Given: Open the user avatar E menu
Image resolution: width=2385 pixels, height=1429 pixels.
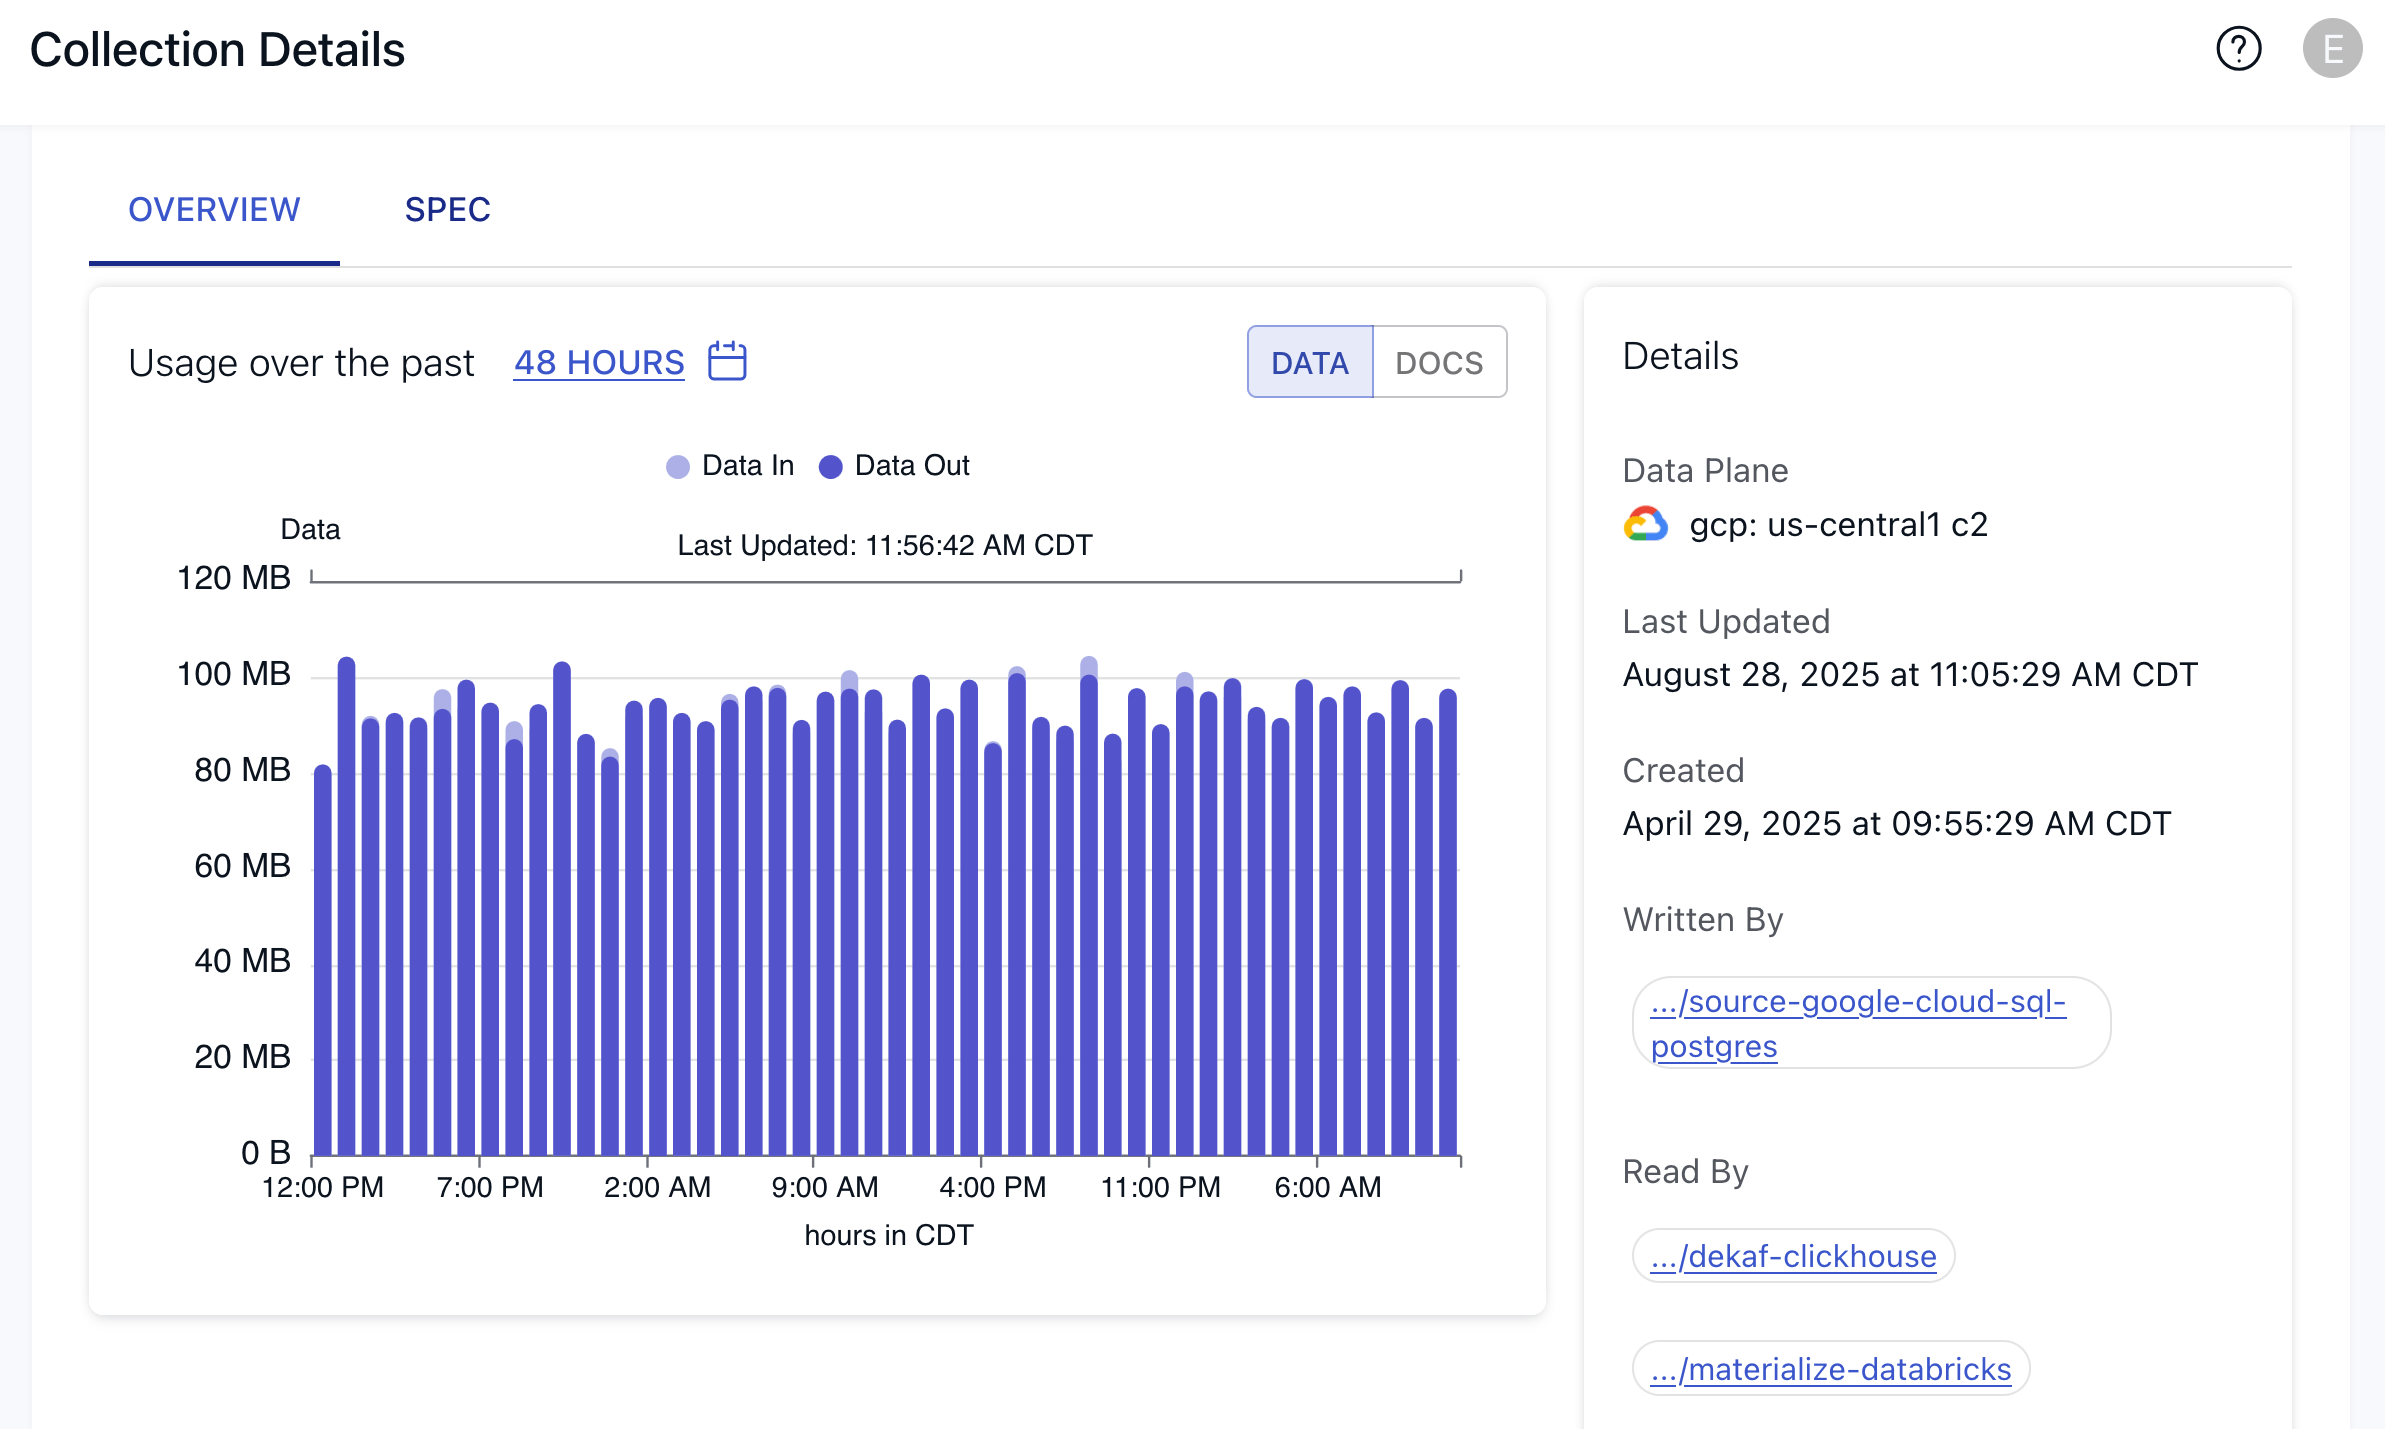Looking at the screenshot, I should (x=2332, y=49).
